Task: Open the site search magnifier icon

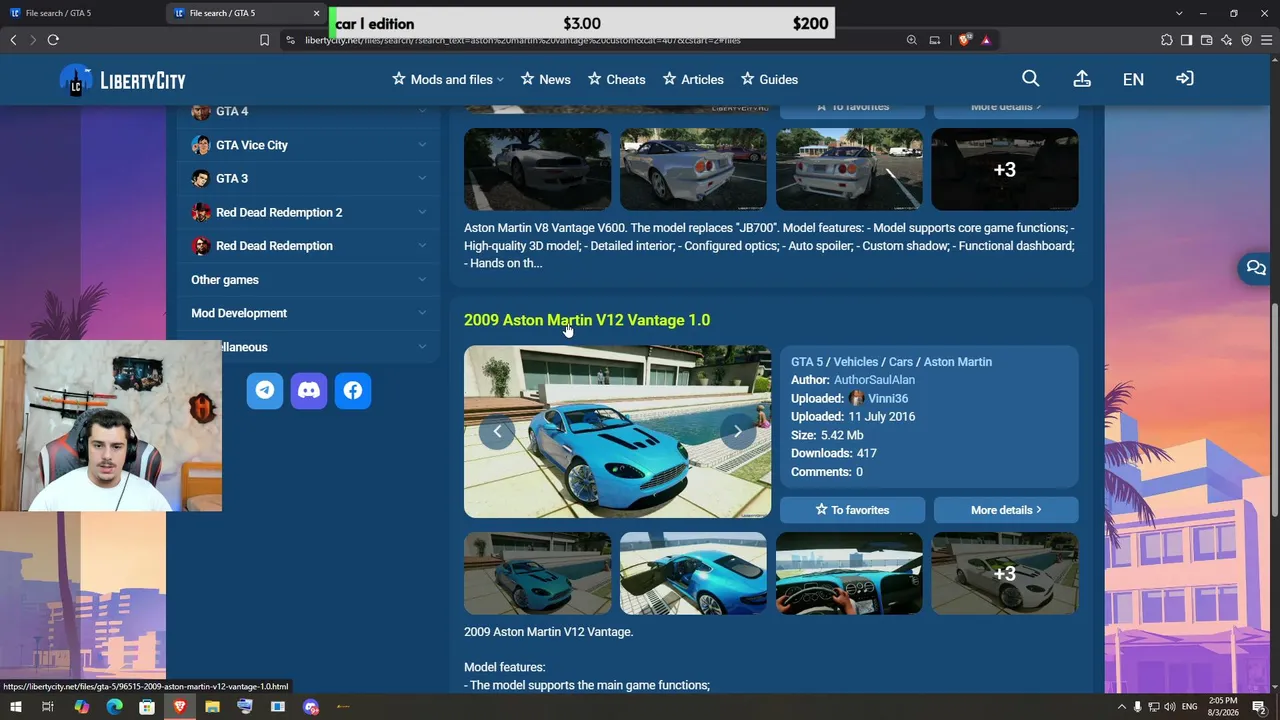Action: 1030,79
